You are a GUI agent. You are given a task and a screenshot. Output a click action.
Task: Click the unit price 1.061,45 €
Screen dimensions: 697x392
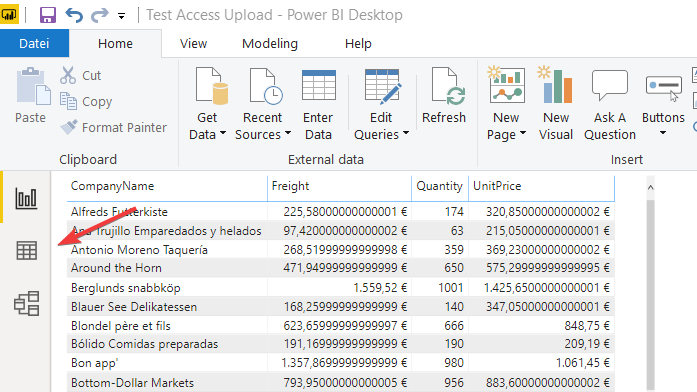click(x=583, y=363)
